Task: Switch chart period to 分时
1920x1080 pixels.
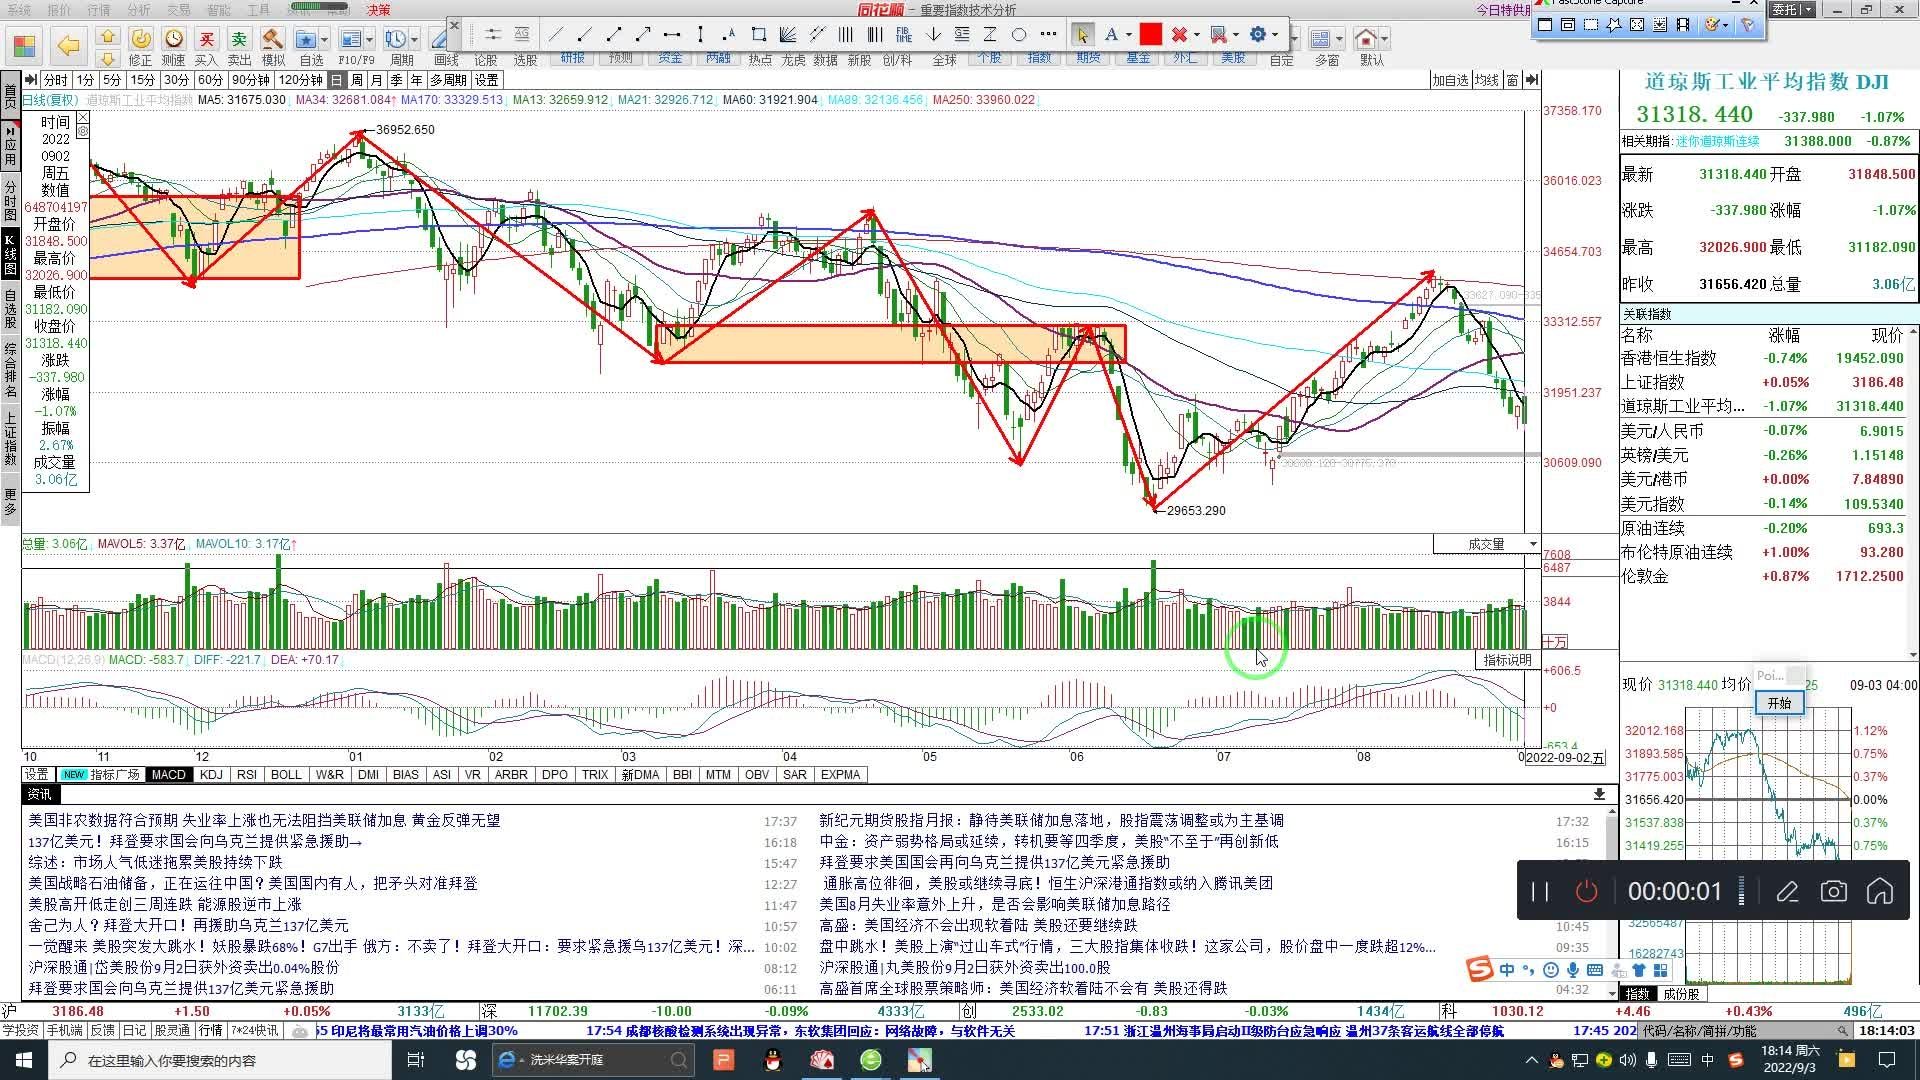Action: pyautogui.click(x=54, y=80)
